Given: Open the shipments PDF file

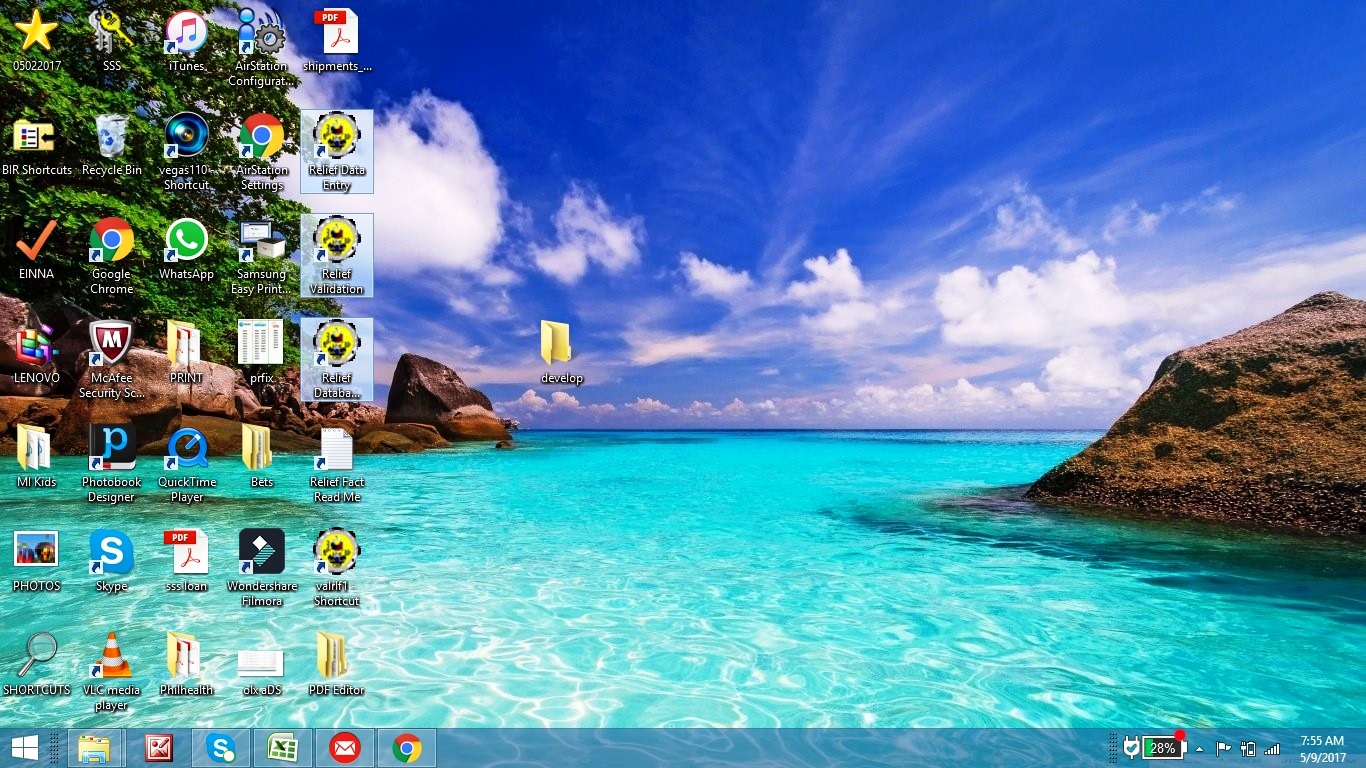Looking at the screenshot, I should (337, 40).
